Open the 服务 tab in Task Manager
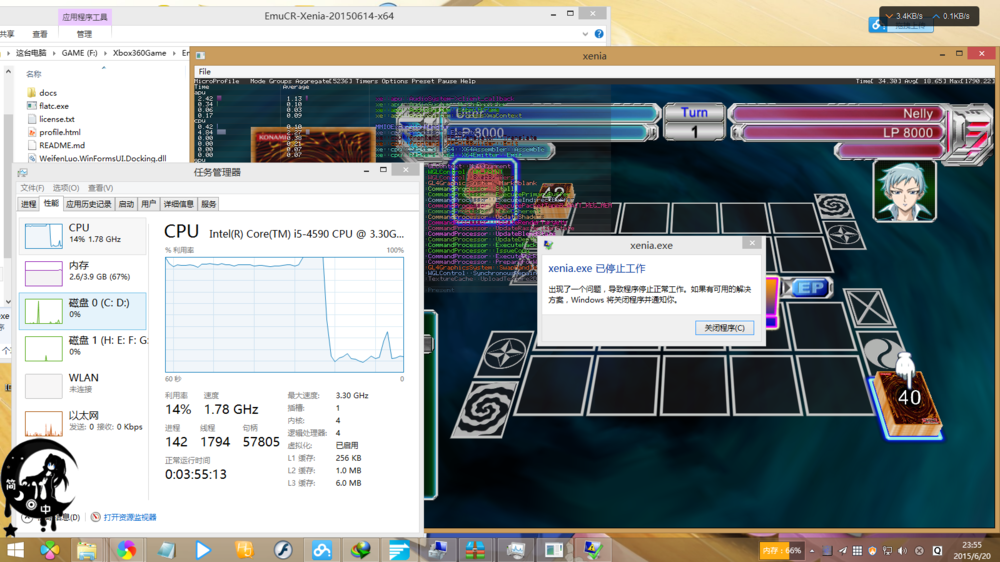This screenshot has width=1000, height=562. [x=209, y=204]
